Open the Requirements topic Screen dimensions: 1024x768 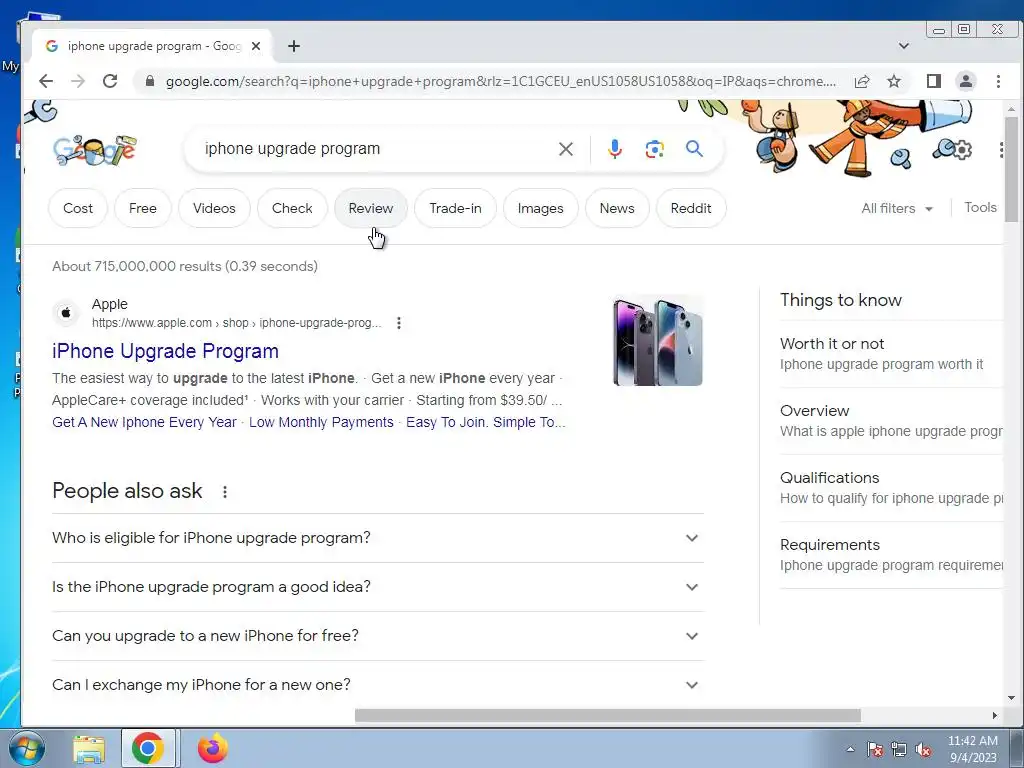tap(891, 554)
